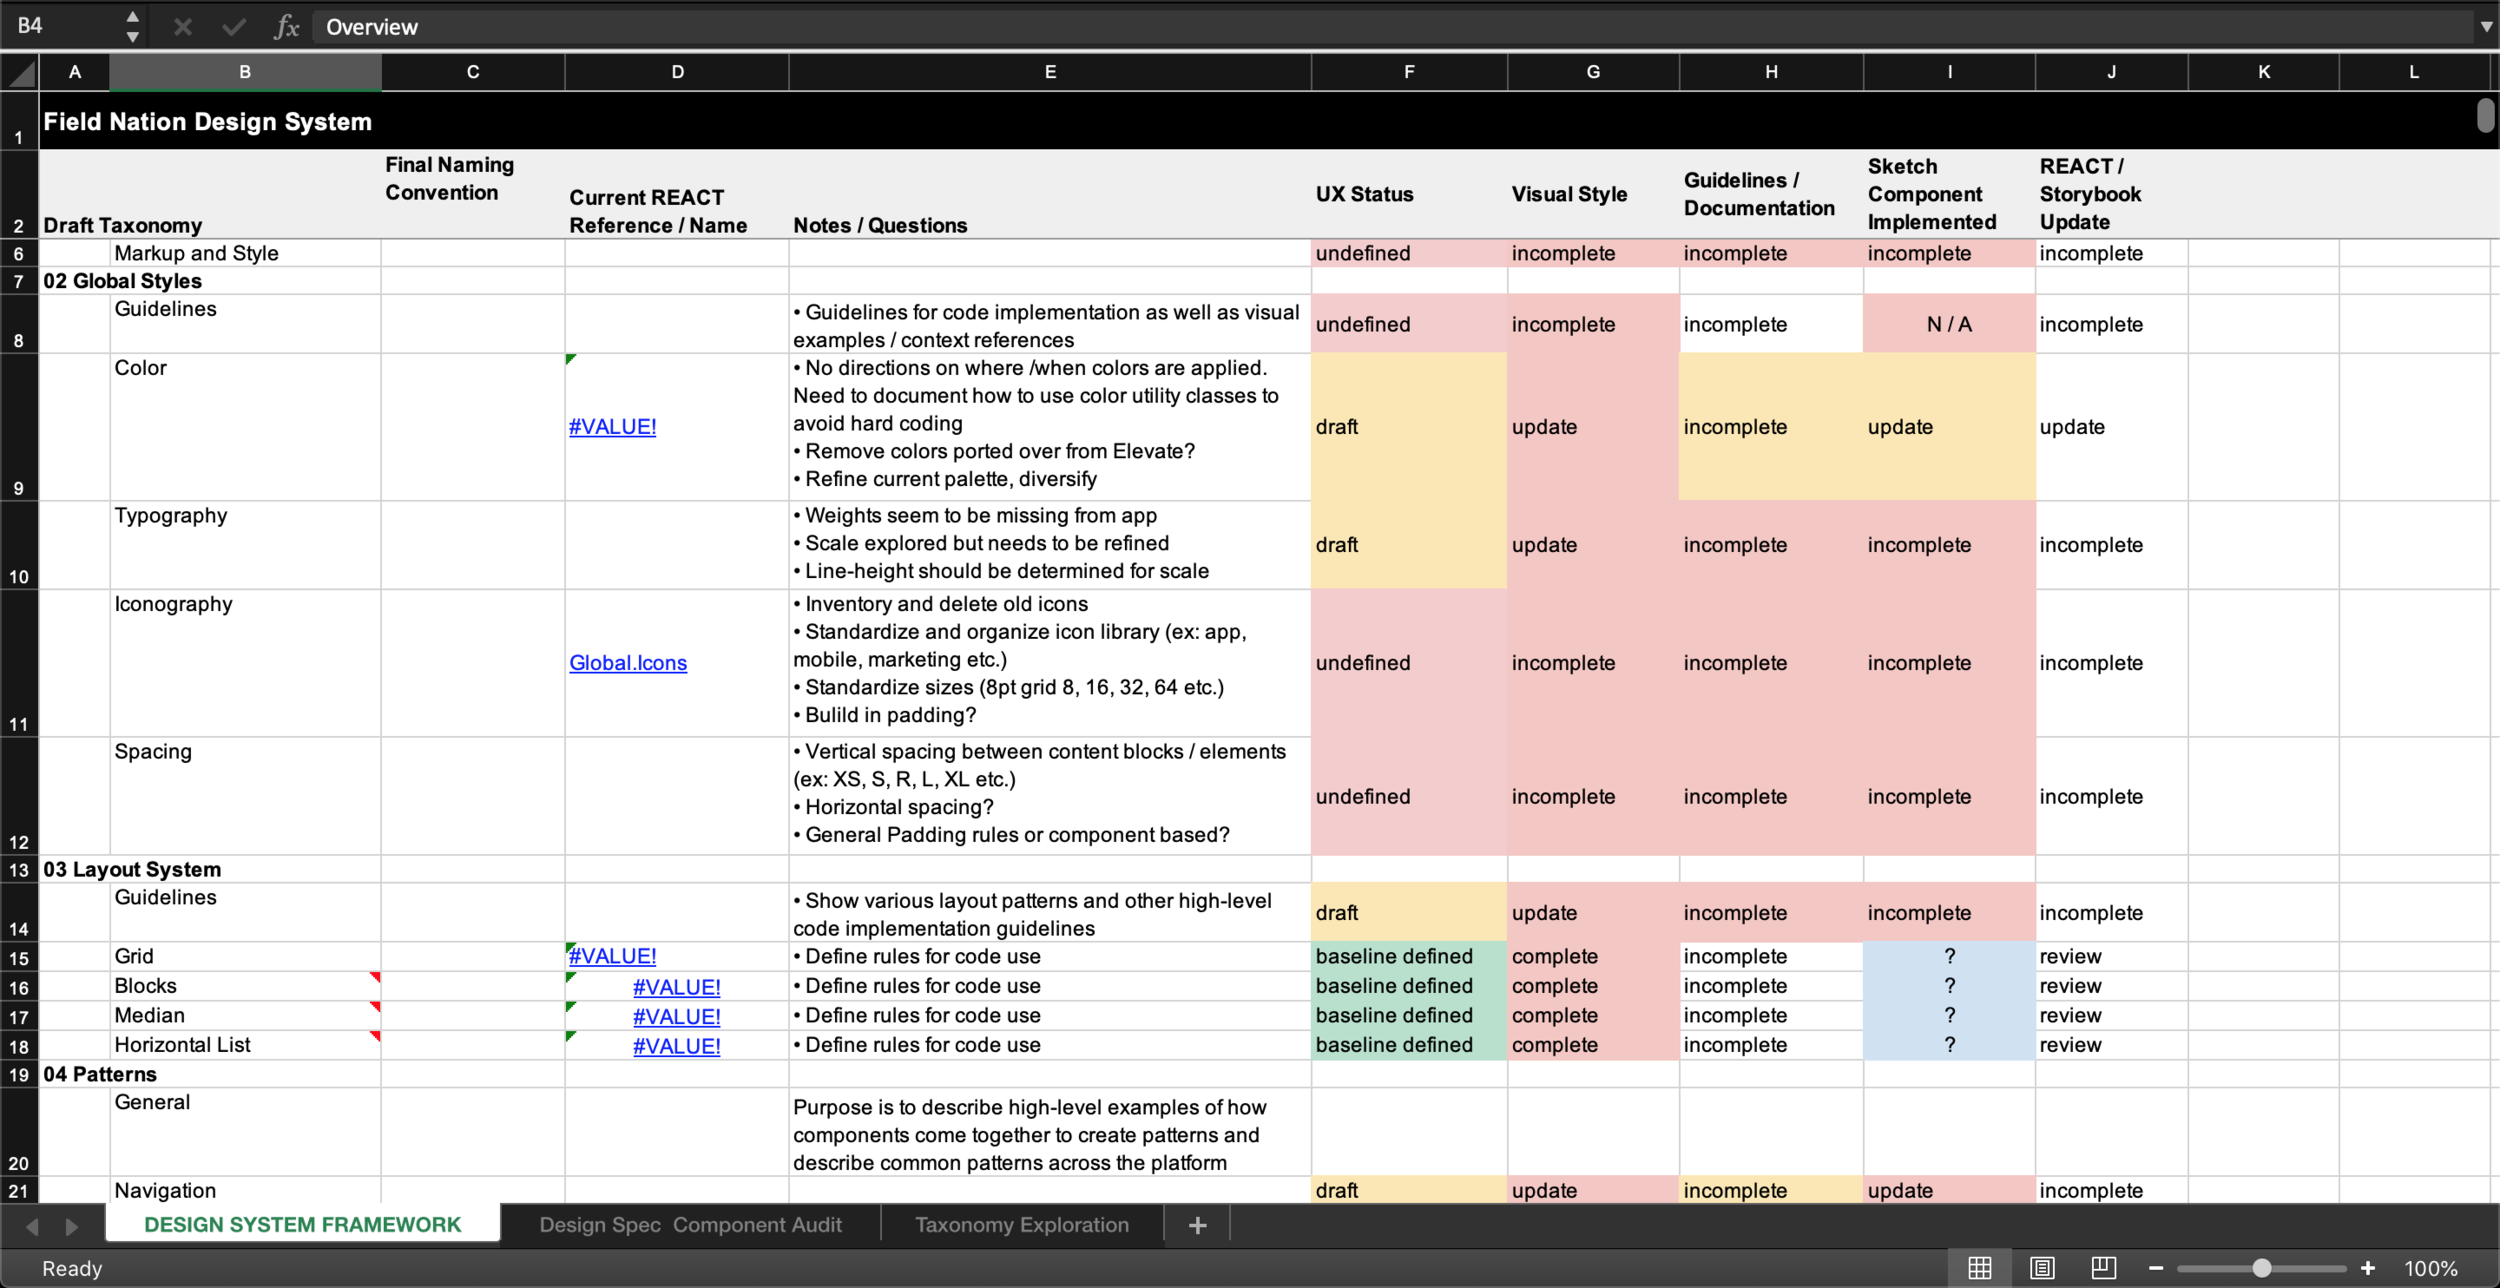
Task: Select the 'General' patterns cell
Action: tap(245, 1132)
